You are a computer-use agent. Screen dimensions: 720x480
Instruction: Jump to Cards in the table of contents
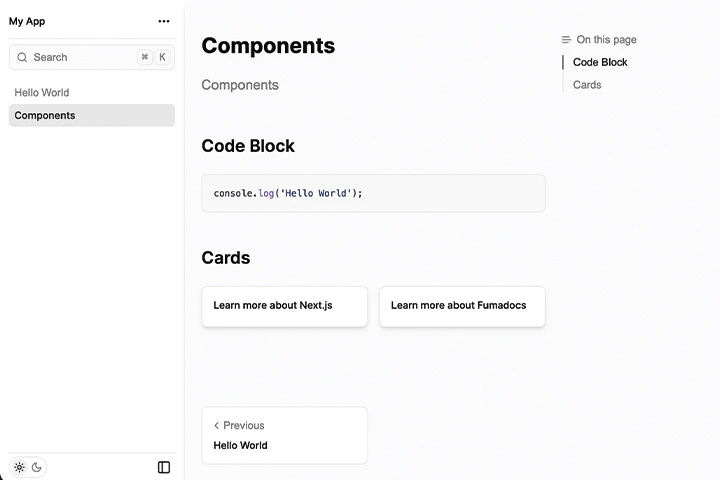tap(587, 85)
